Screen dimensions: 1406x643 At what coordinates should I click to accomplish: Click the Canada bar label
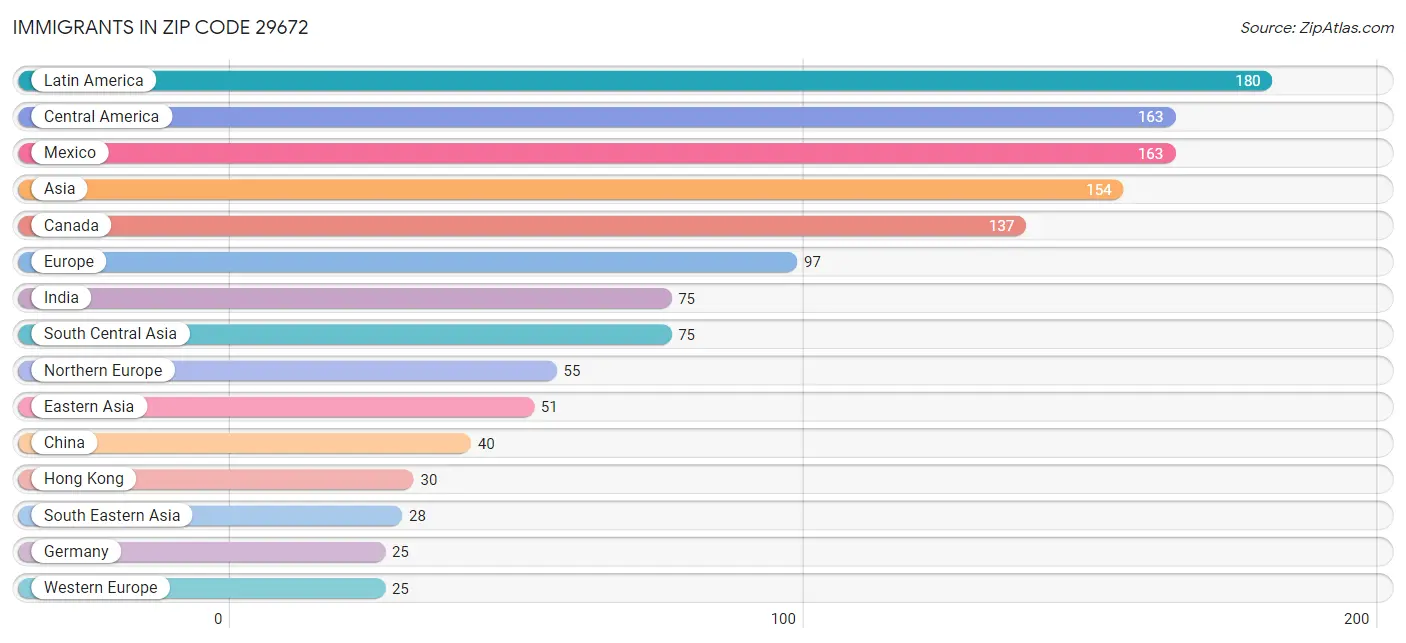coord(71,225)
